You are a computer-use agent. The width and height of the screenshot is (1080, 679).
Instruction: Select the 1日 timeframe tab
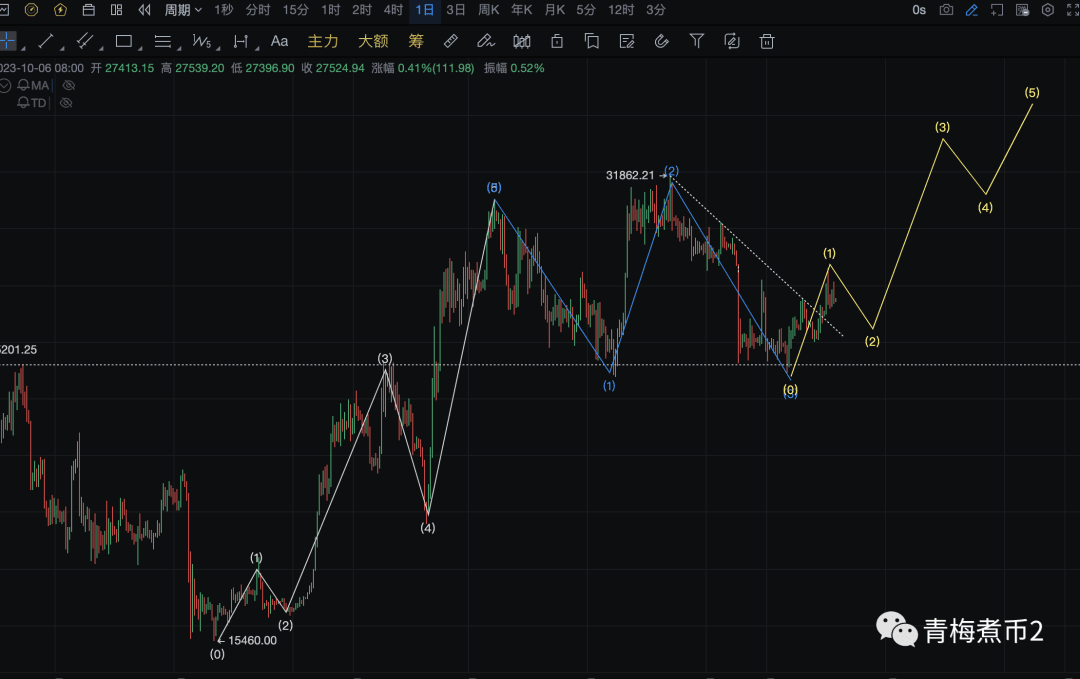coord(425,10)
